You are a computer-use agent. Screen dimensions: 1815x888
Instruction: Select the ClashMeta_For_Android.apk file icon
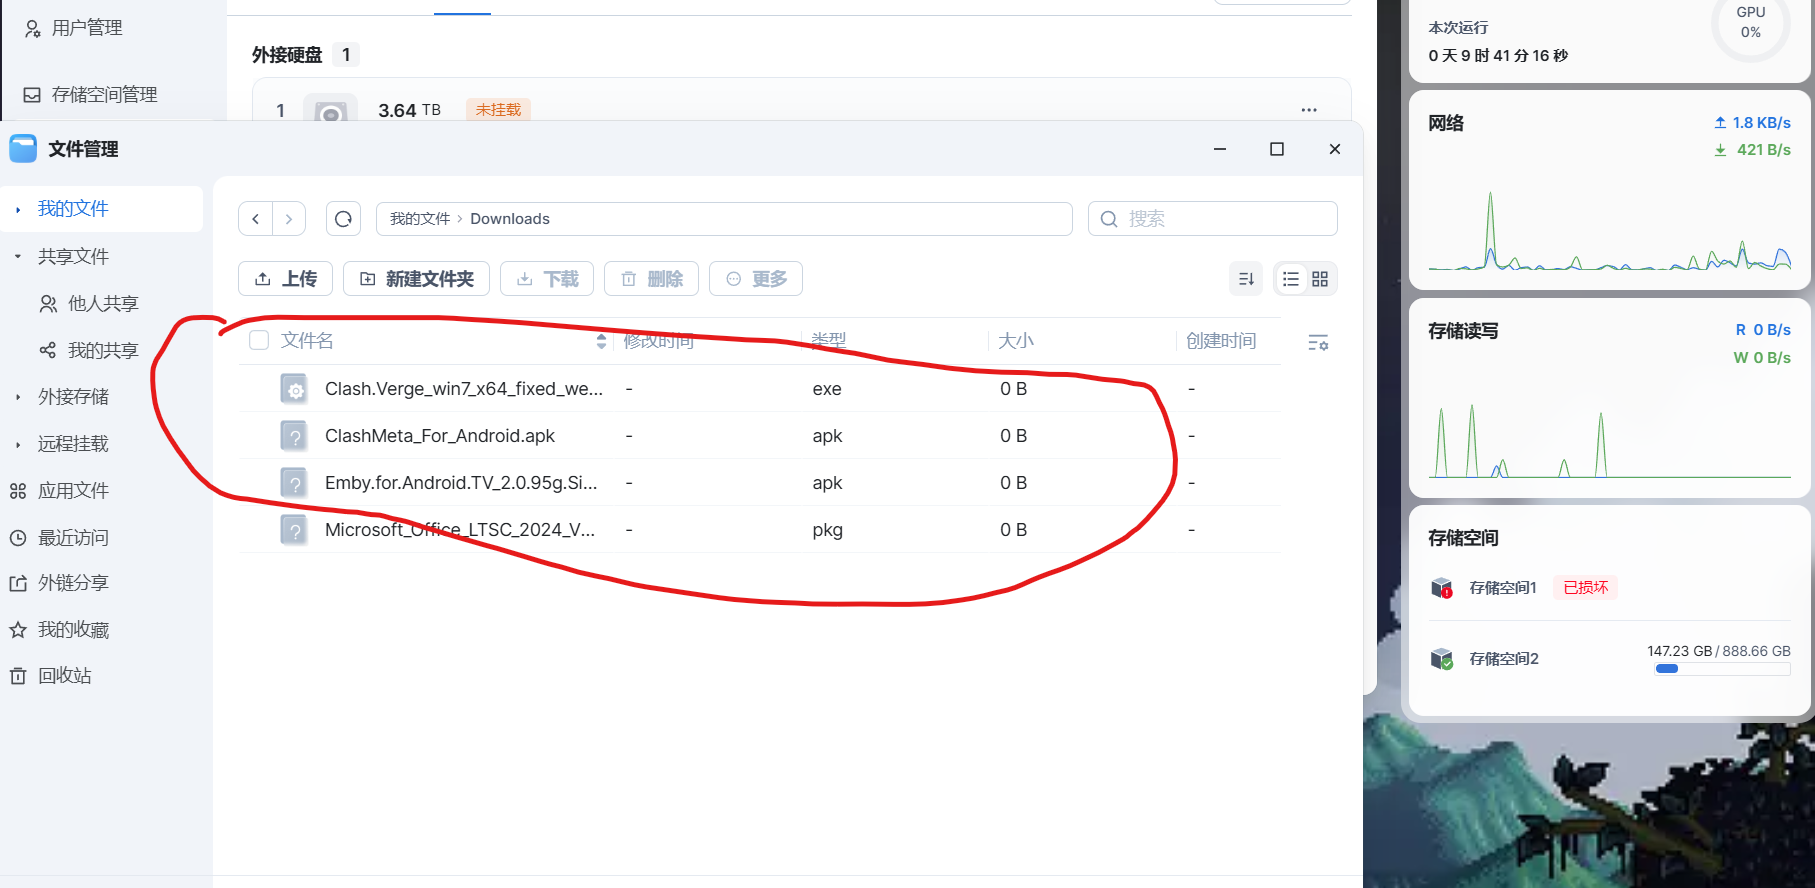coord(294,436)
